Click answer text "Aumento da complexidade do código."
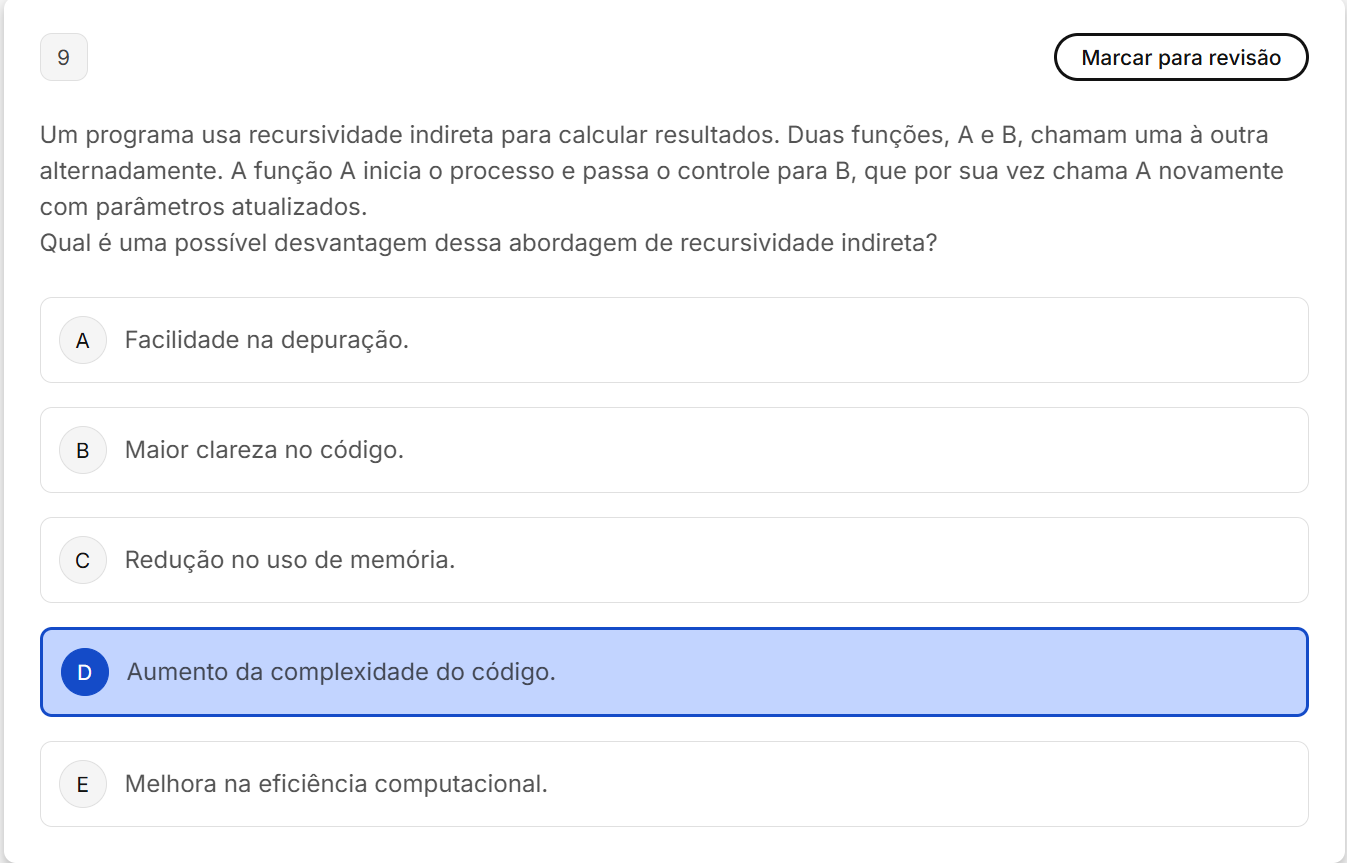Screen dimensions: 1347x863 pos(341,672)
